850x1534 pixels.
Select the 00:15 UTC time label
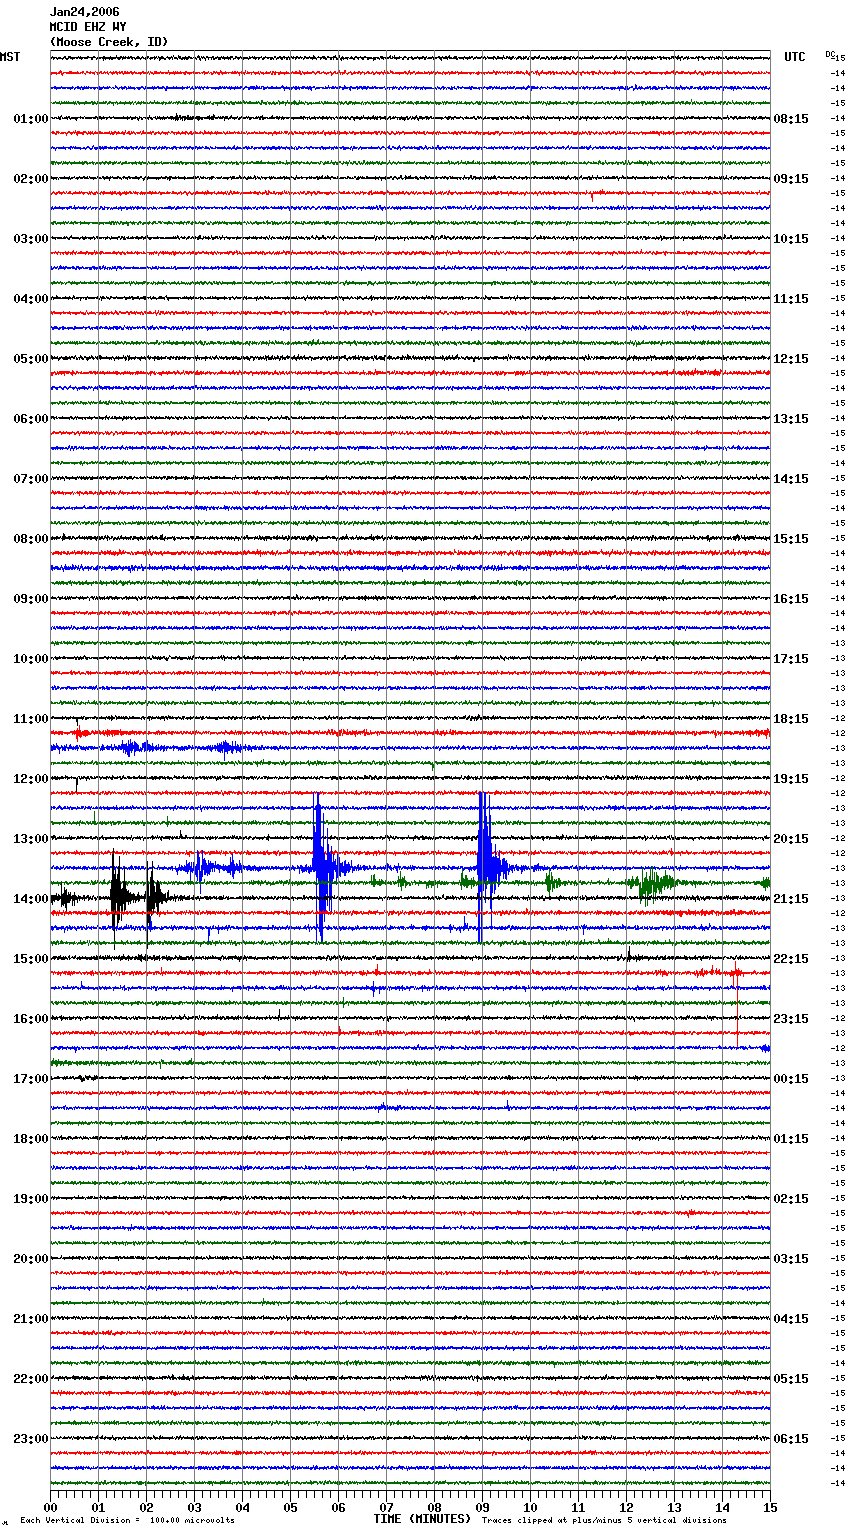point(791,1079)
